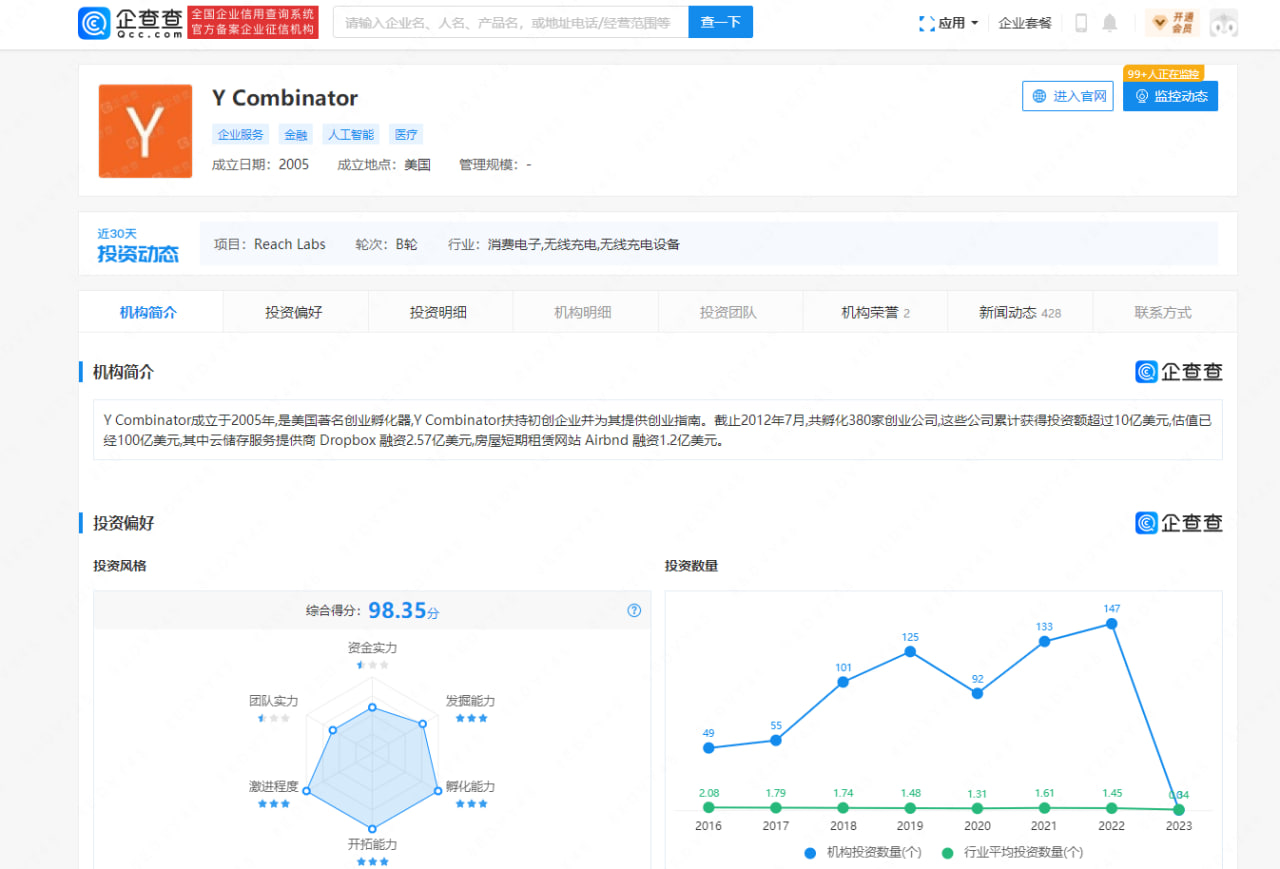Switch to the 投资明细 tab
The image size is (1280, 869).
[439, 312]
